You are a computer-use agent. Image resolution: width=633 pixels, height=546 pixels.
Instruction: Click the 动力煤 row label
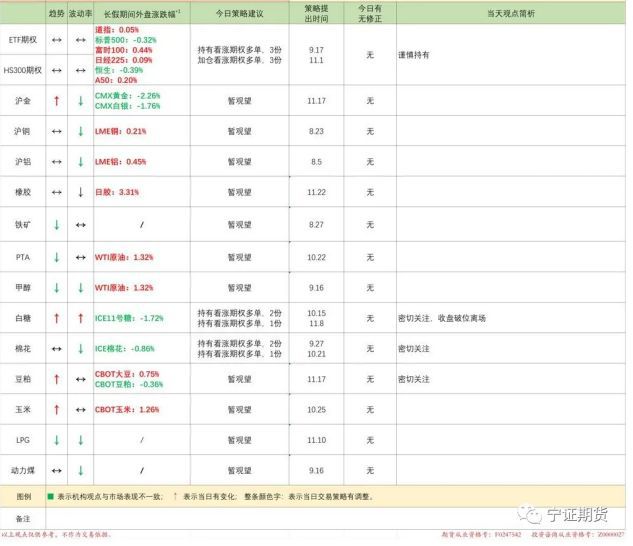(23, 470)
